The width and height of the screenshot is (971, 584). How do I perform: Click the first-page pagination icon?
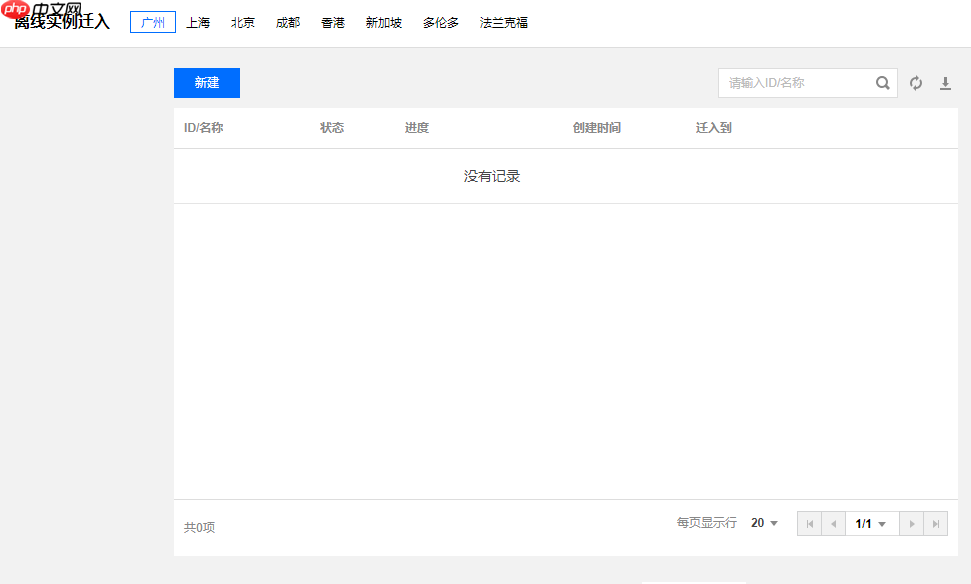(x=809, y=523)
